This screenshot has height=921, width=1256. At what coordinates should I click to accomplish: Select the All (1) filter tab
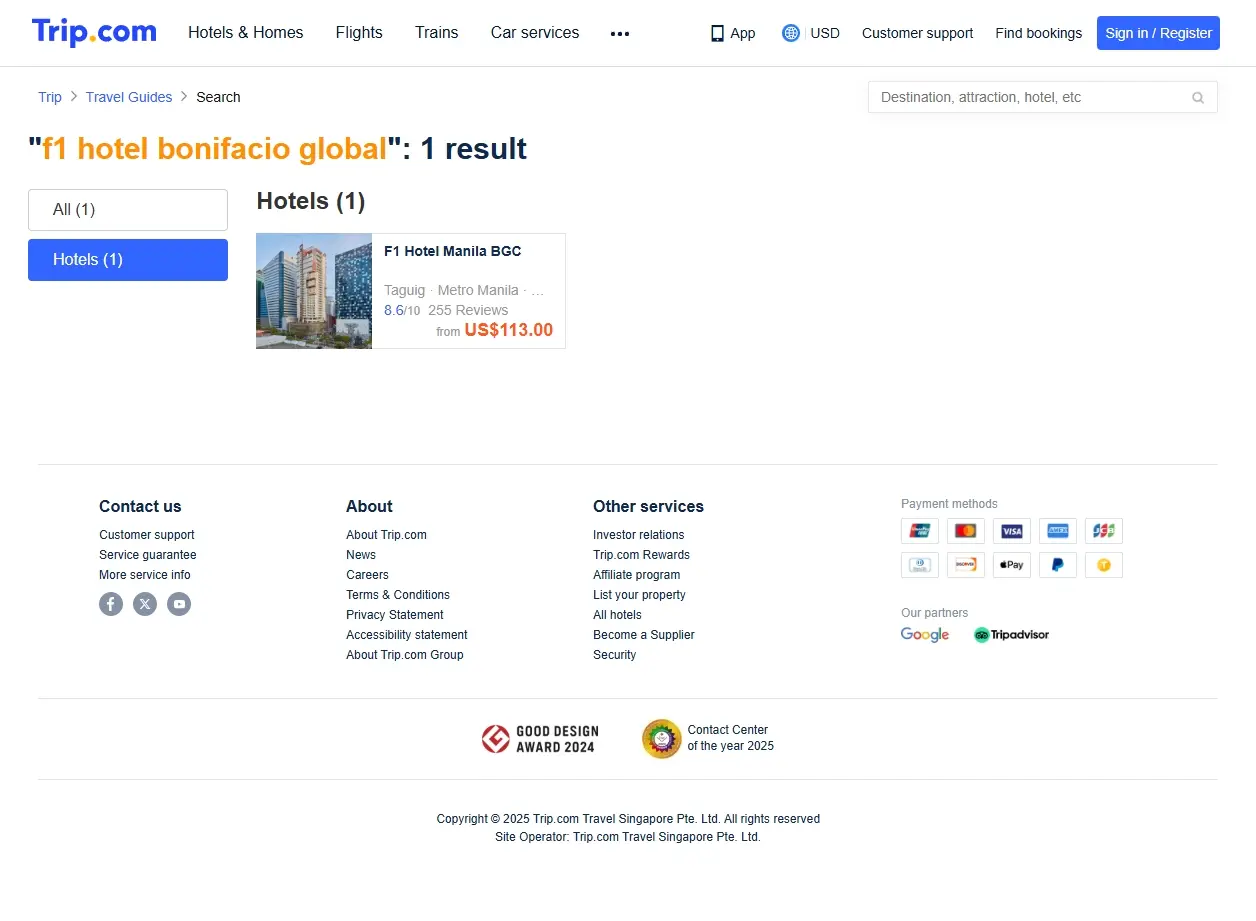(128, 210)
